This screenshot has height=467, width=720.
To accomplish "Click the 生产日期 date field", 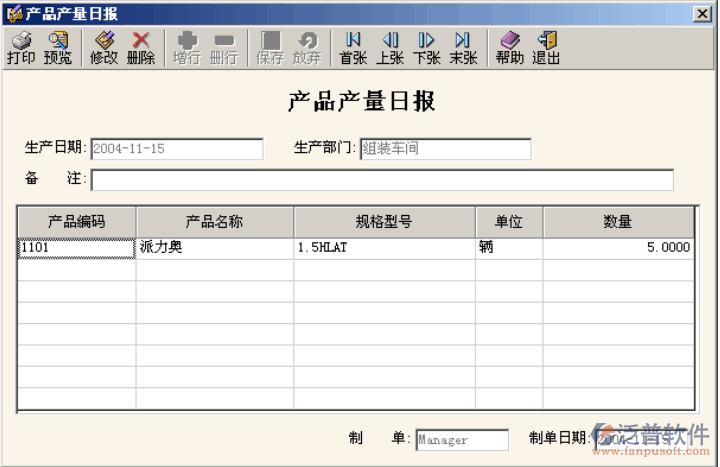I will [176, 149].
